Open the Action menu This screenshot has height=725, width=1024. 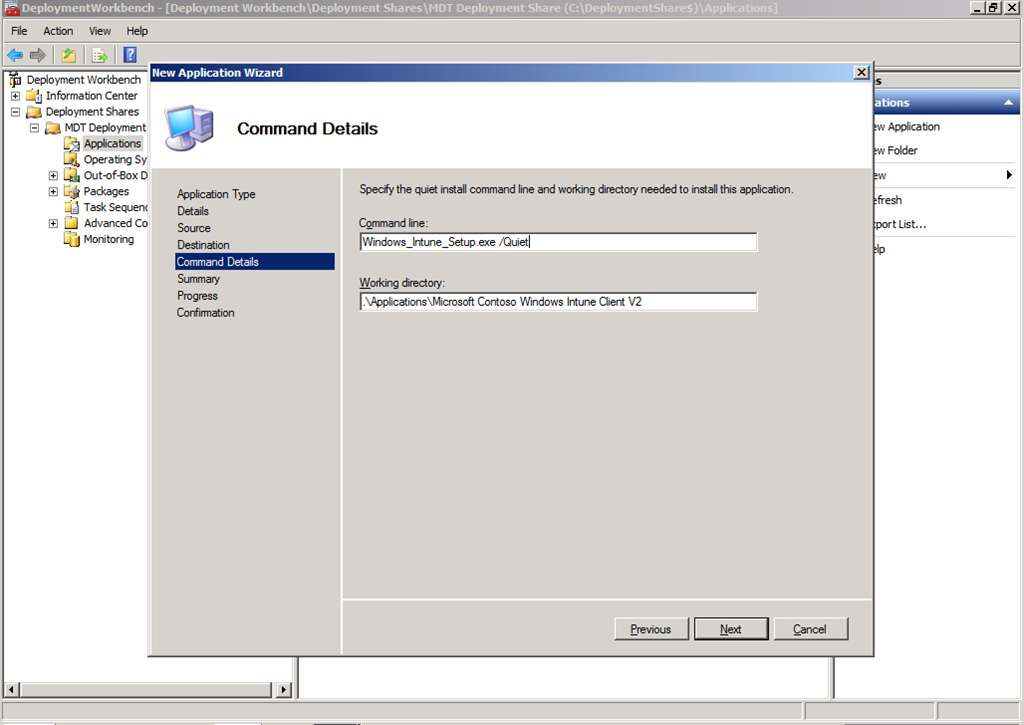tap(58, 31)
